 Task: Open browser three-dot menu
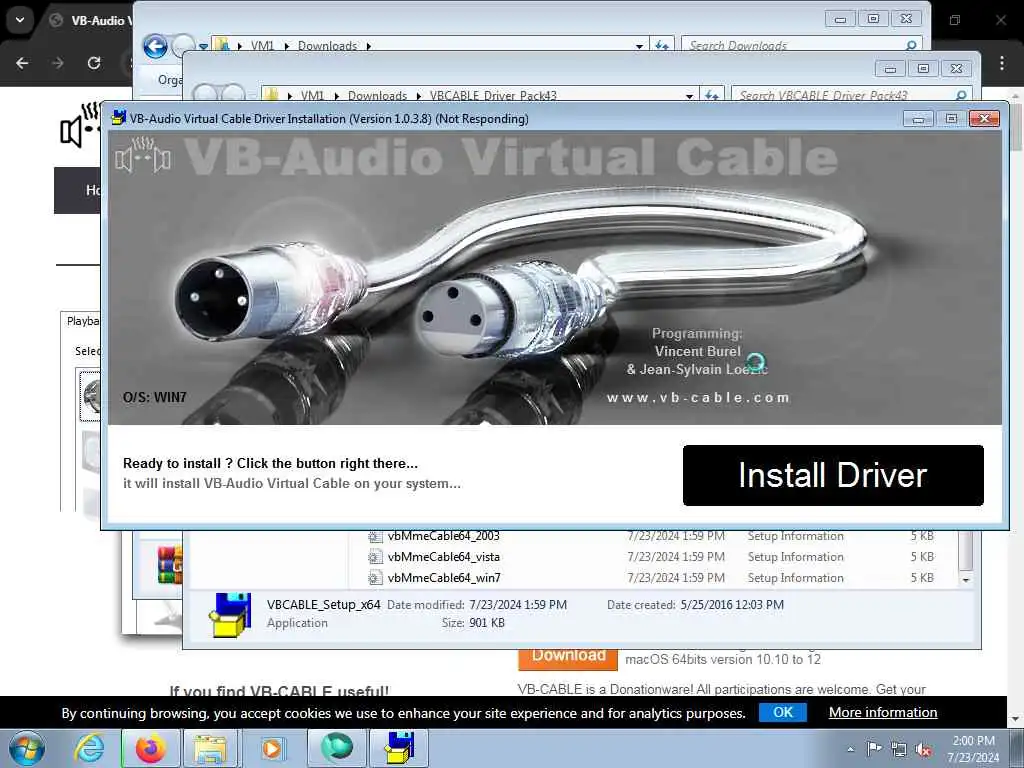pos(1002,63)
